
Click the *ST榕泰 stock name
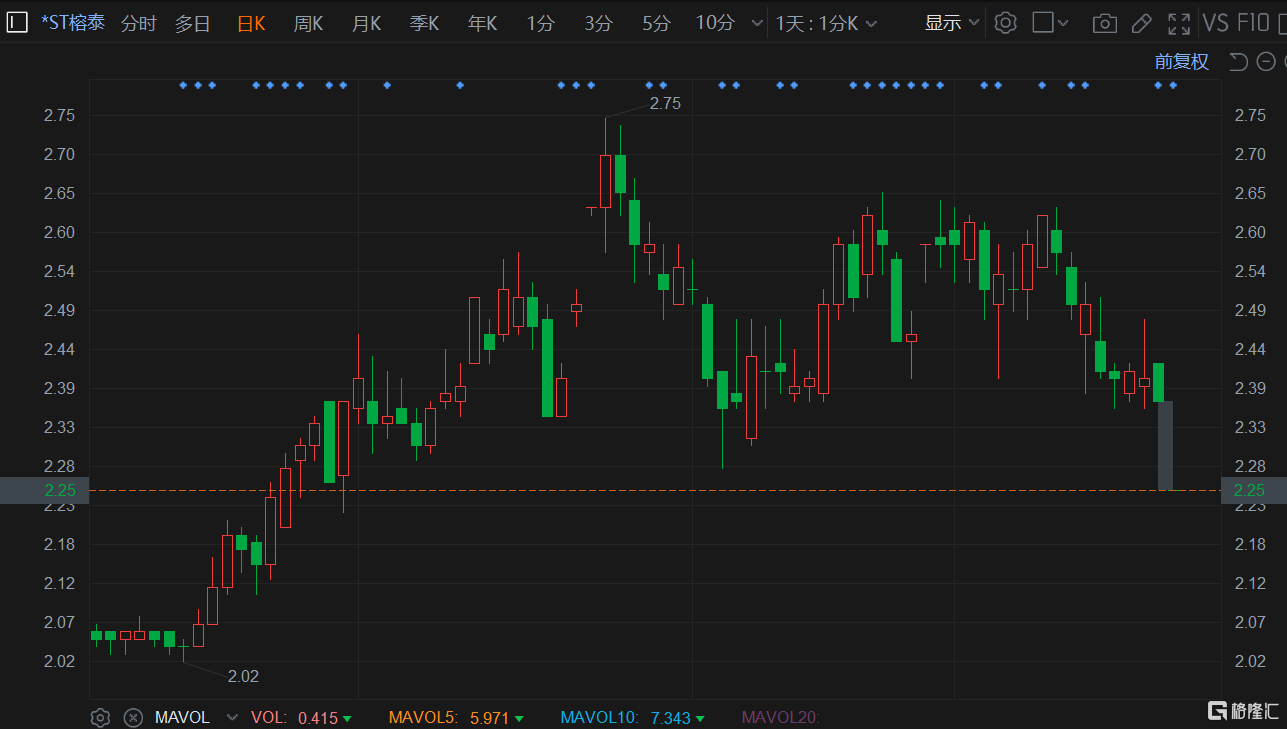click(x=72, y=23)
